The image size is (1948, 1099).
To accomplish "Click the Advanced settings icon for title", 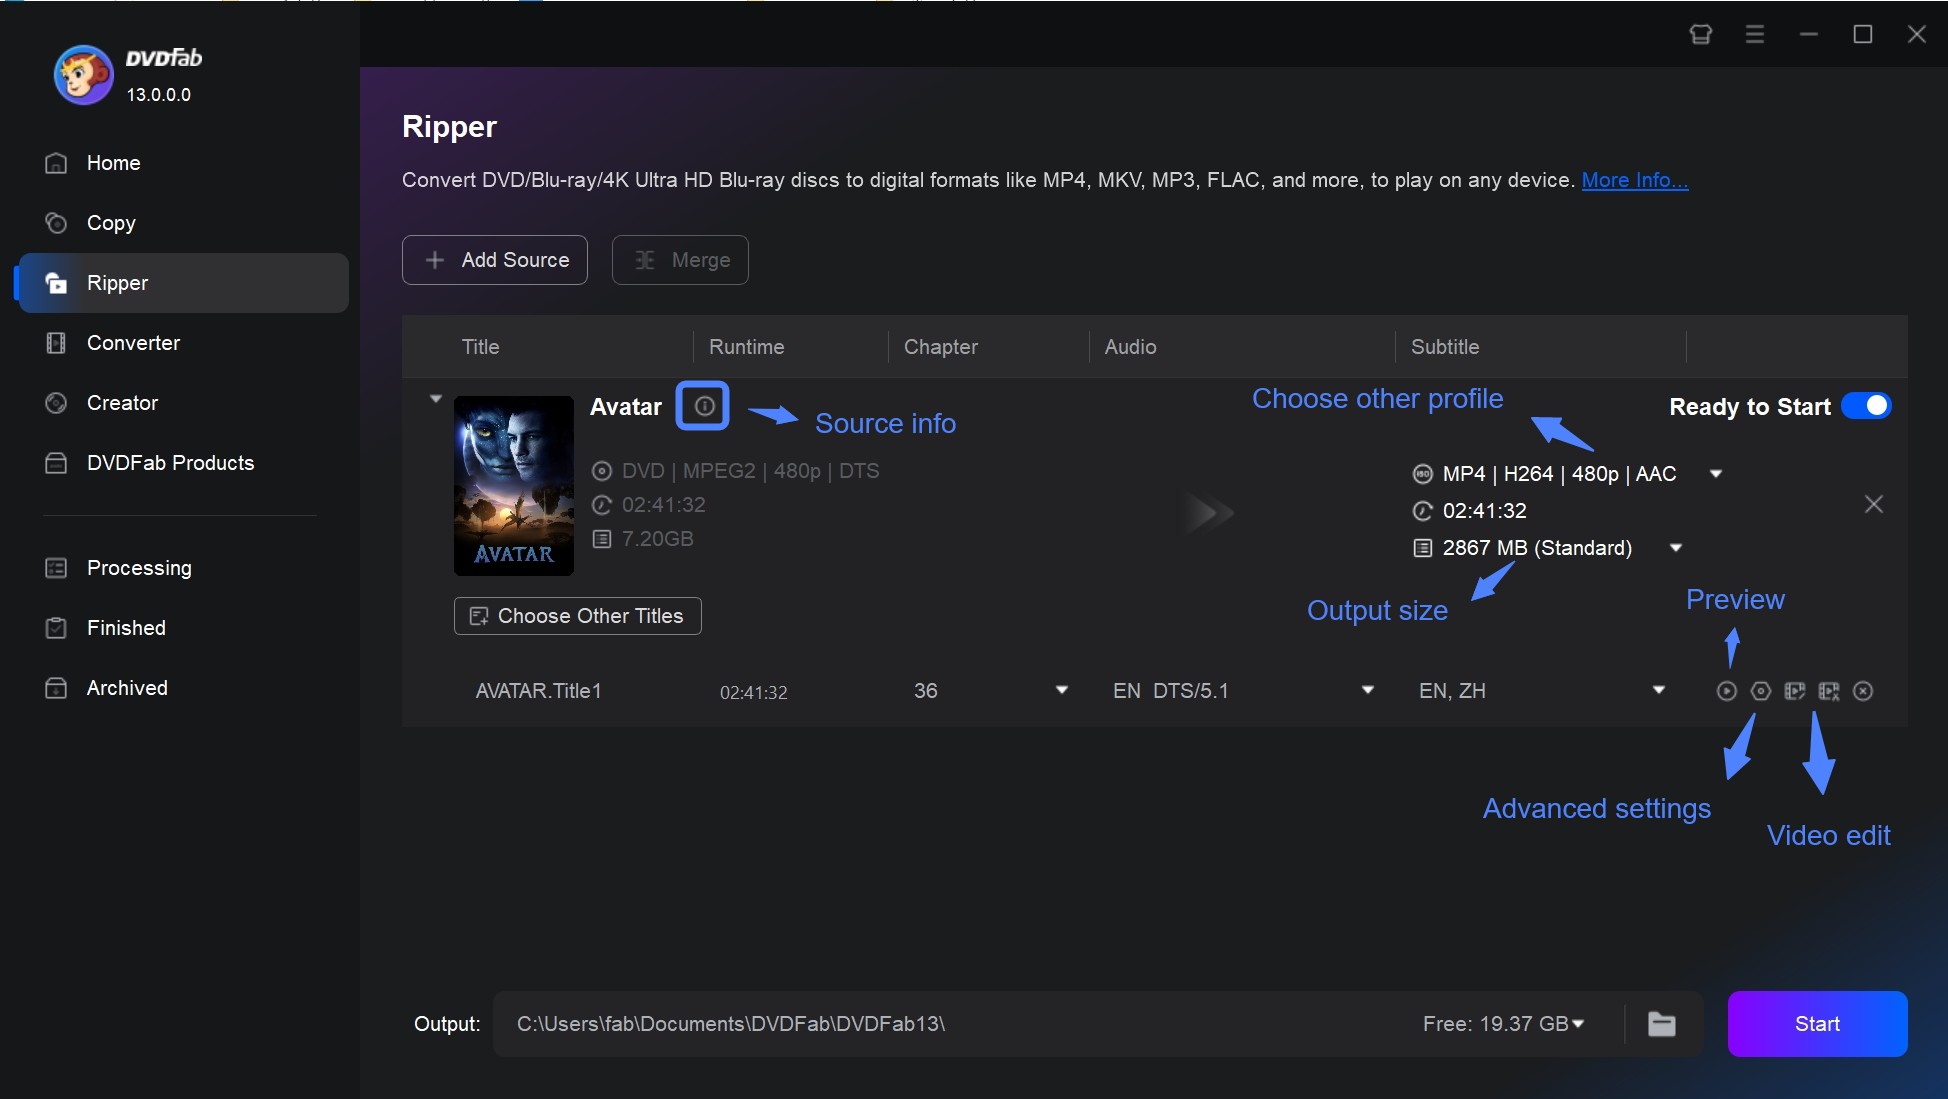I will (x=1761, y=691).
